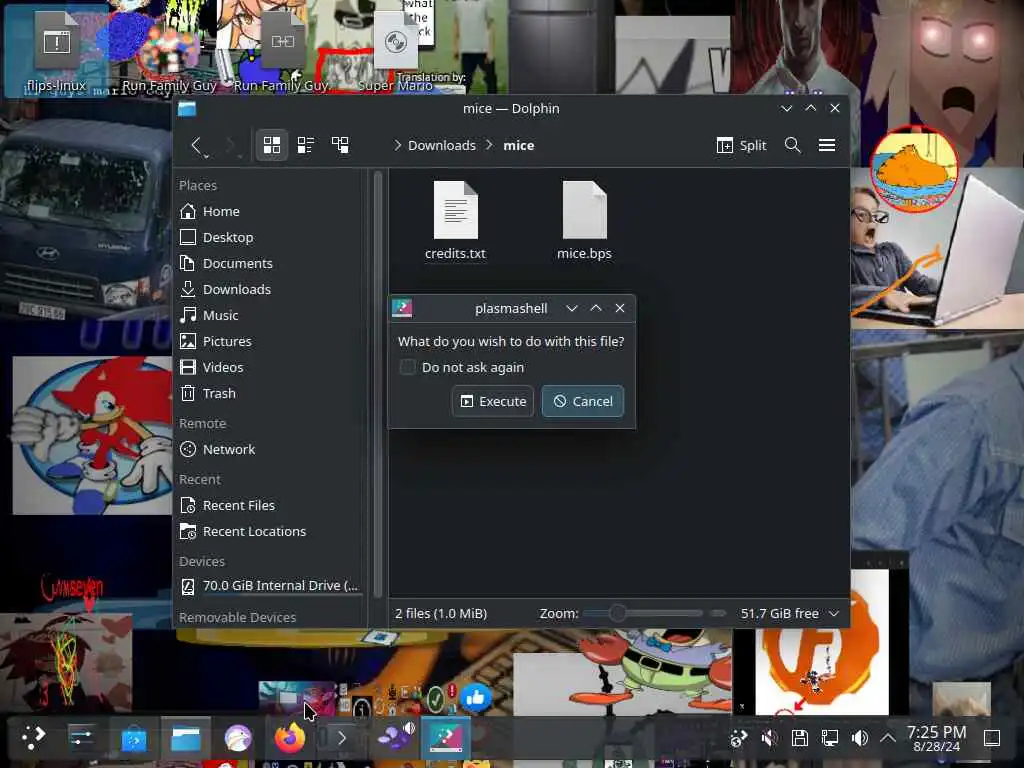This screenshot has width=1024, height=768.
Task: Select the 70.0 GiB Internal Drive
Action: 268,586
